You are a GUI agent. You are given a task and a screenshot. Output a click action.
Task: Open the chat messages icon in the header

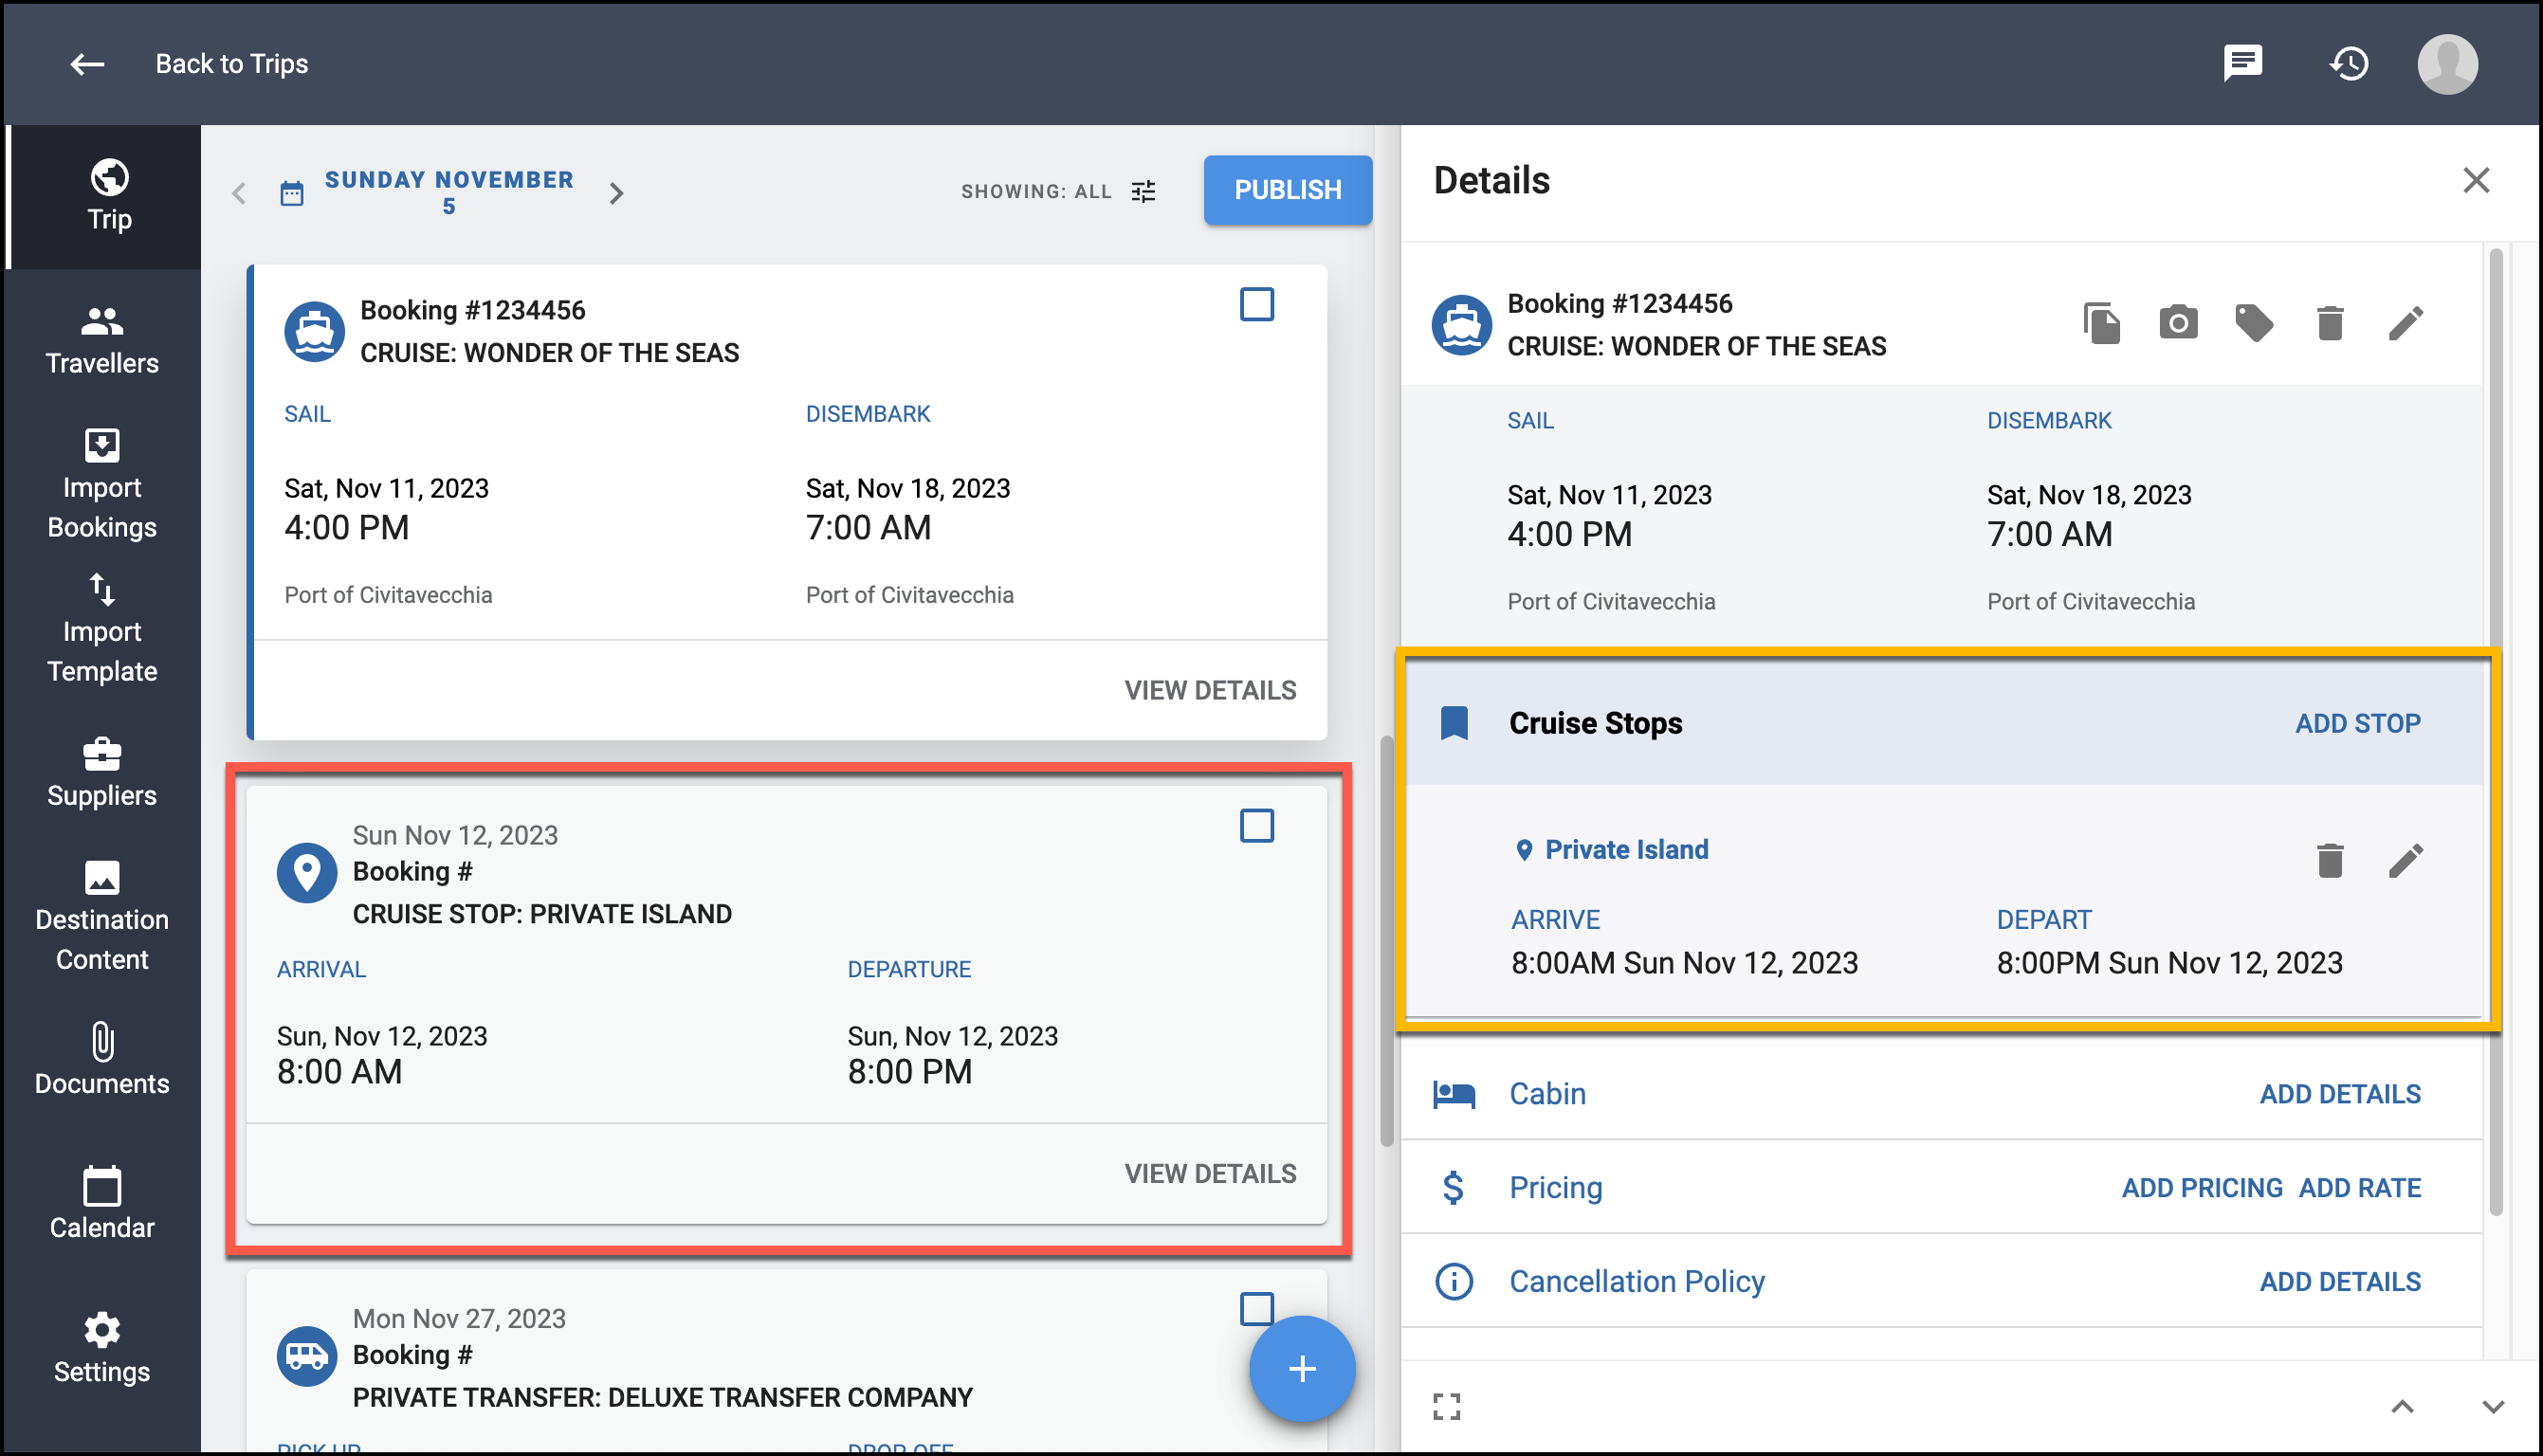click(x=2243, y=63)
